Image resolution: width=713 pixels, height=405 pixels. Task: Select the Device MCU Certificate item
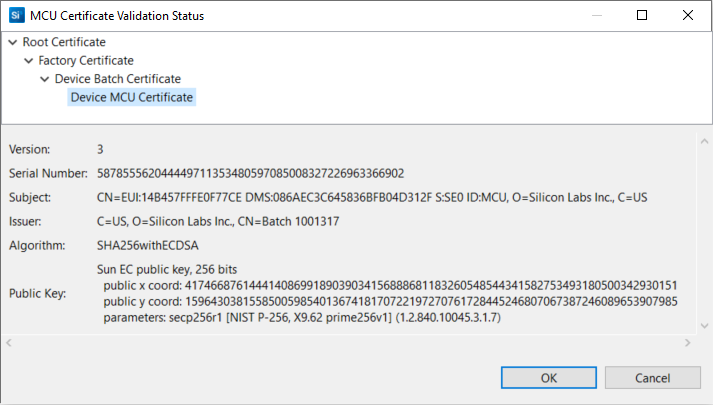(x=132, y=97)
